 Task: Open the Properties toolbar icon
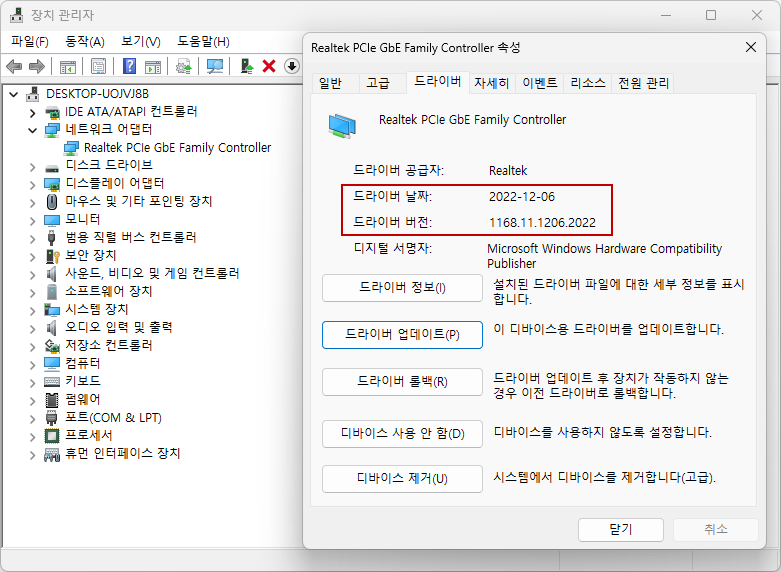(x=99, y=66)
